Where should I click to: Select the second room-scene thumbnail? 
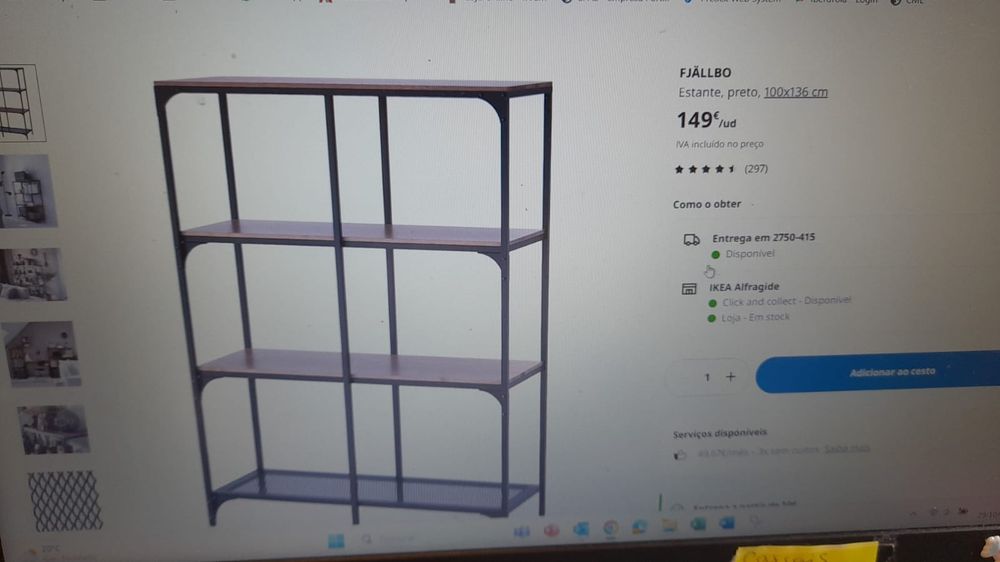(x=27, y=191)
